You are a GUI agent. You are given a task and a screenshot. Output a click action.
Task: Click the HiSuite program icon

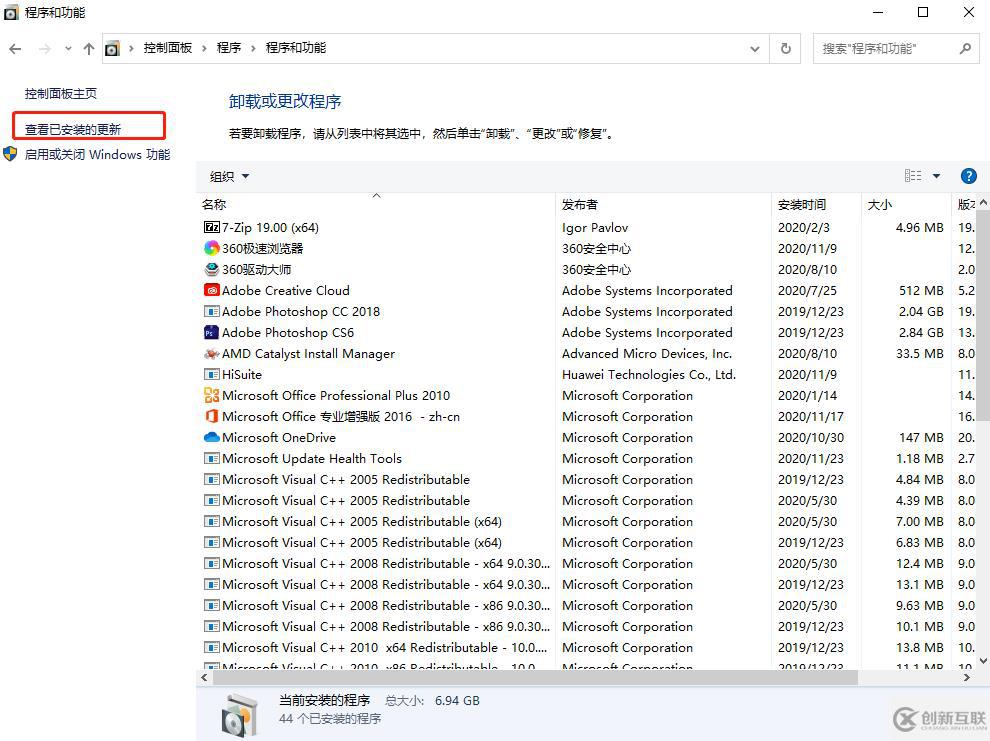pos(211,374)
